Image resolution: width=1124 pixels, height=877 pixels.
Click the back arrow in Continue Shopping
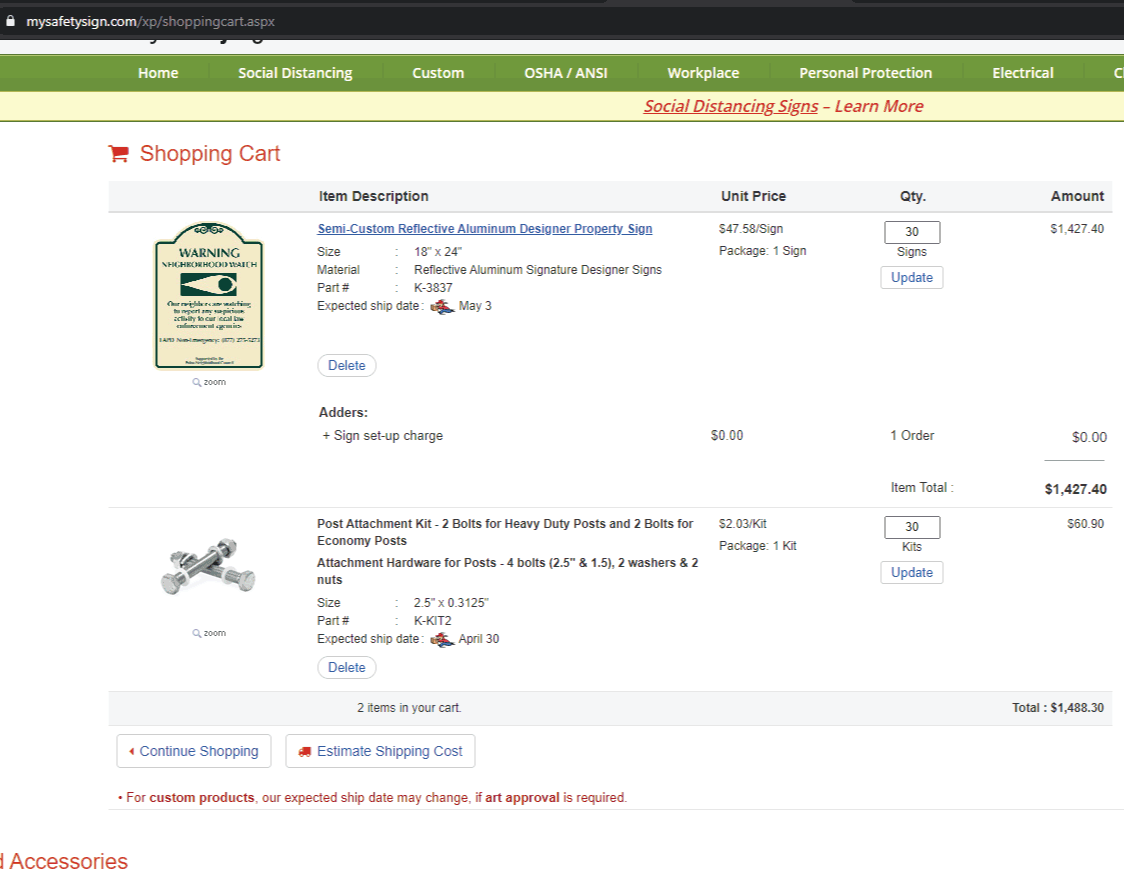point(131,751)
